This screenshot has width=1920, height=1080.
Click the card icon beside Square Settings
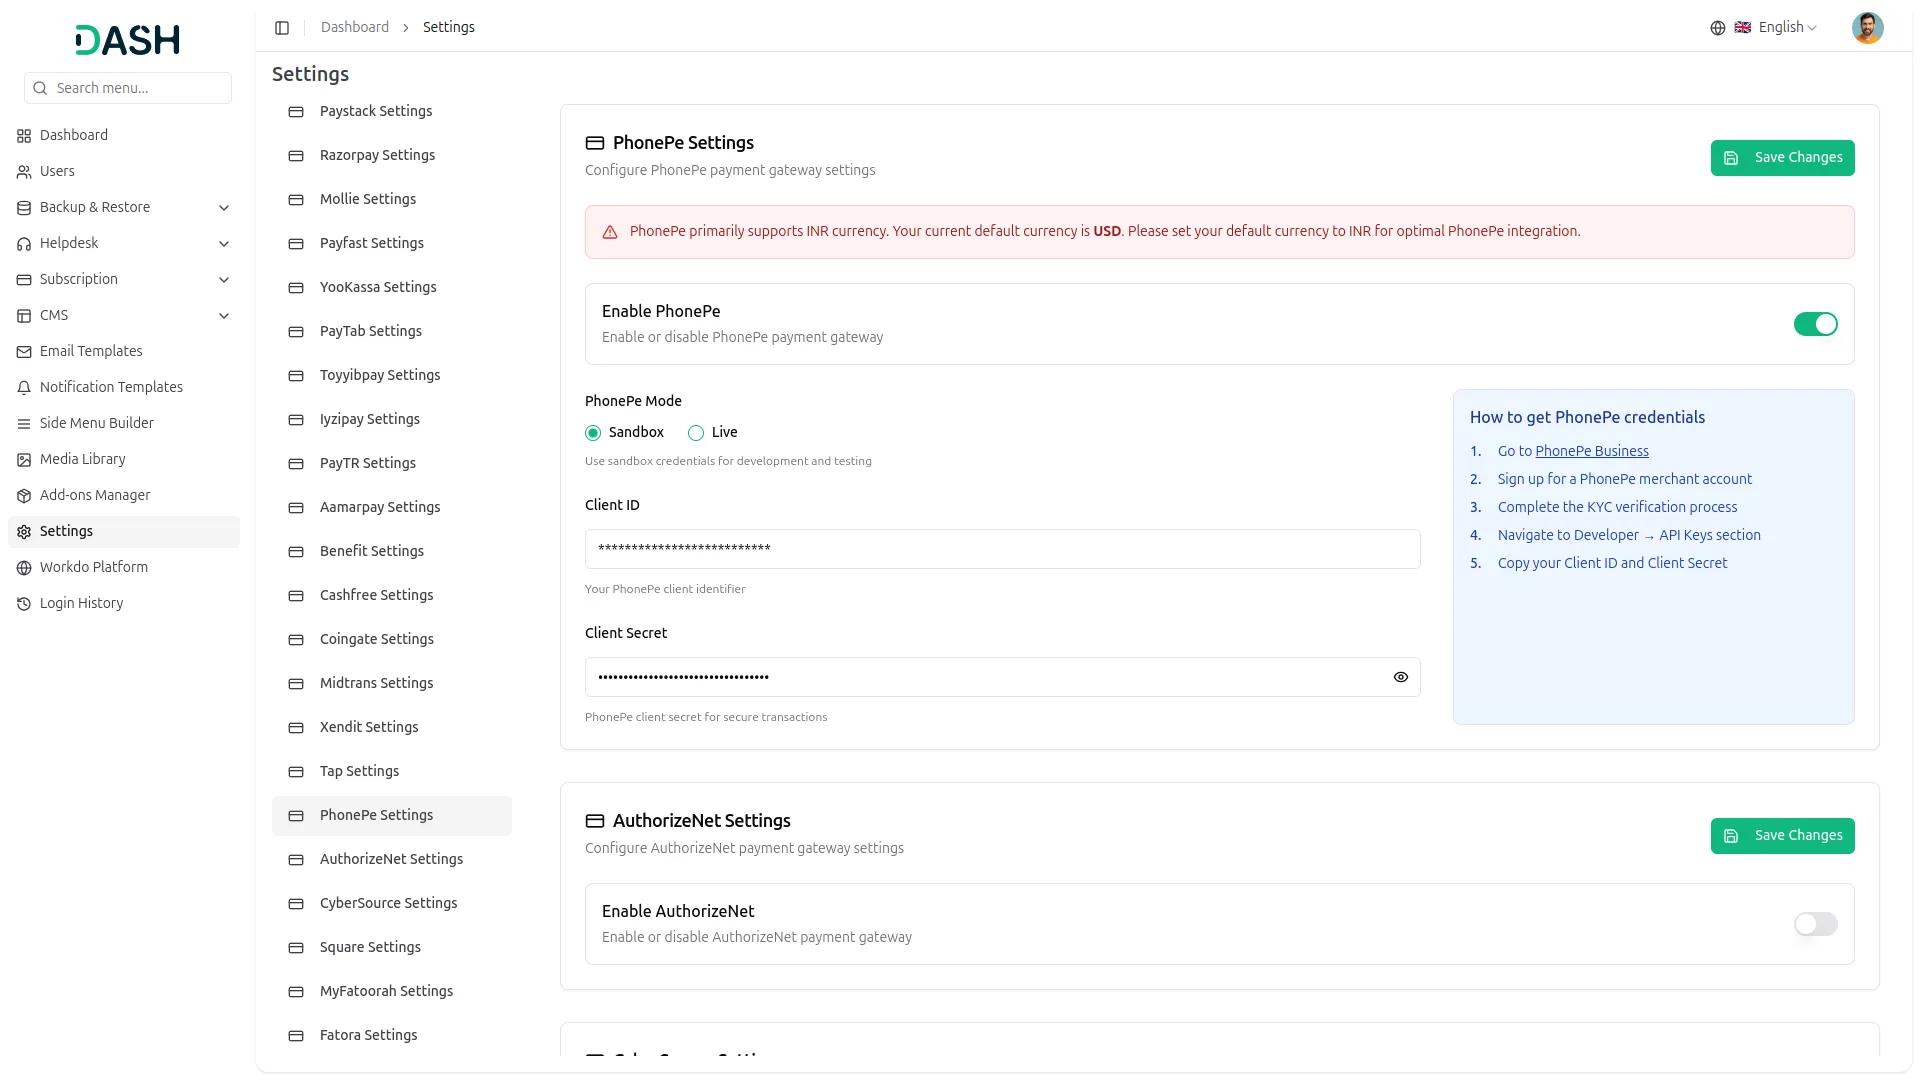pyautogui.click(x=296, y=948)
